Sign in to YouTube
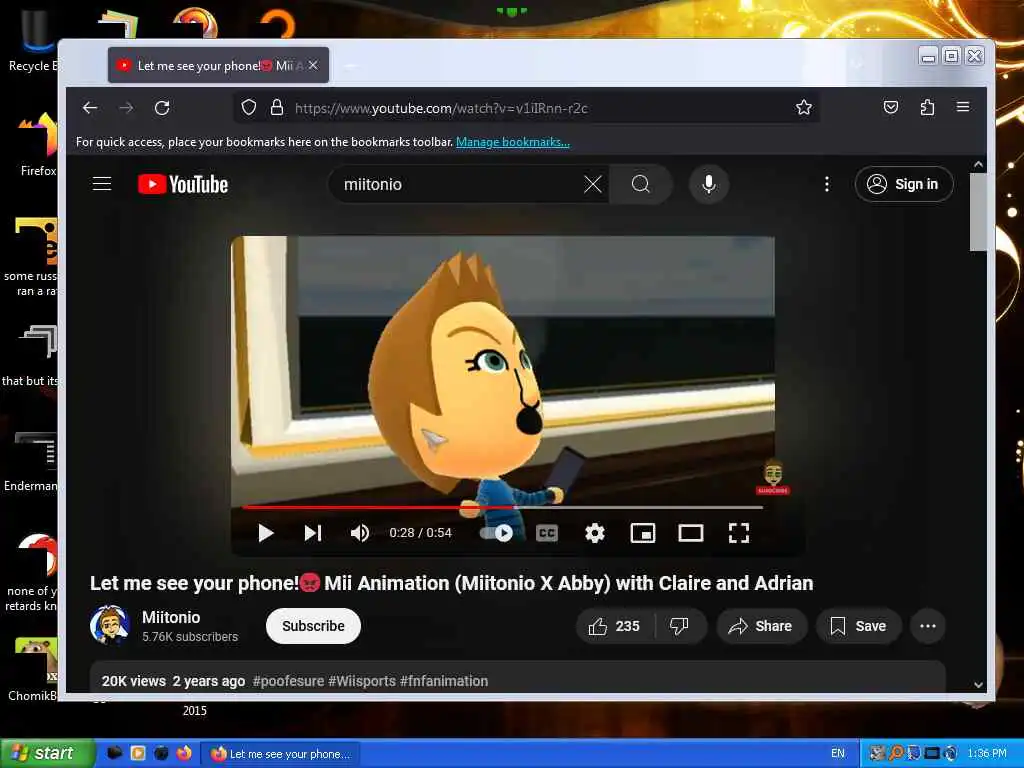This screenshot has height=768, width=1024. click(904, 184)
